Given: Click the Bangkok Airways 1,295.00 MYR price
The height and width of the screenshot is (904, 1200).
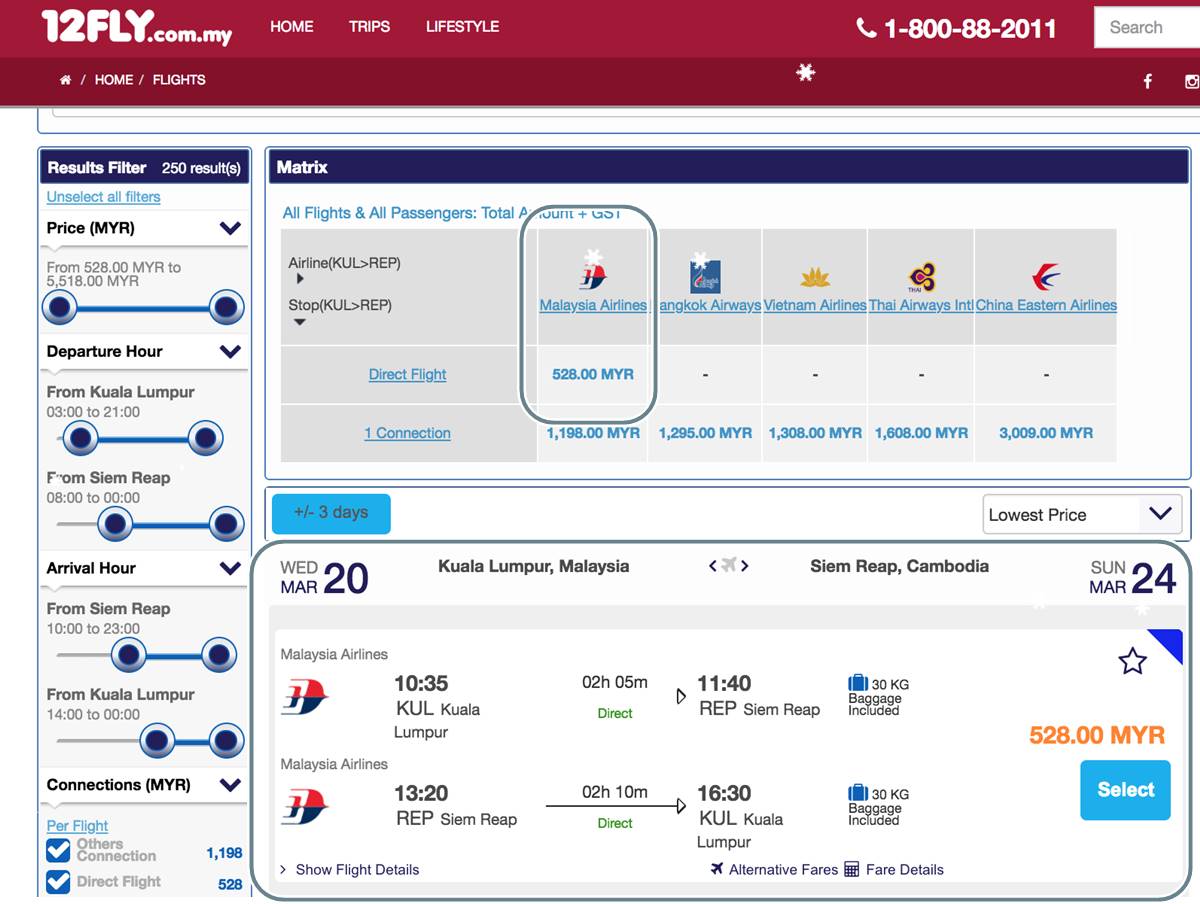Looking at the screenshot, I should click(705, 433).
